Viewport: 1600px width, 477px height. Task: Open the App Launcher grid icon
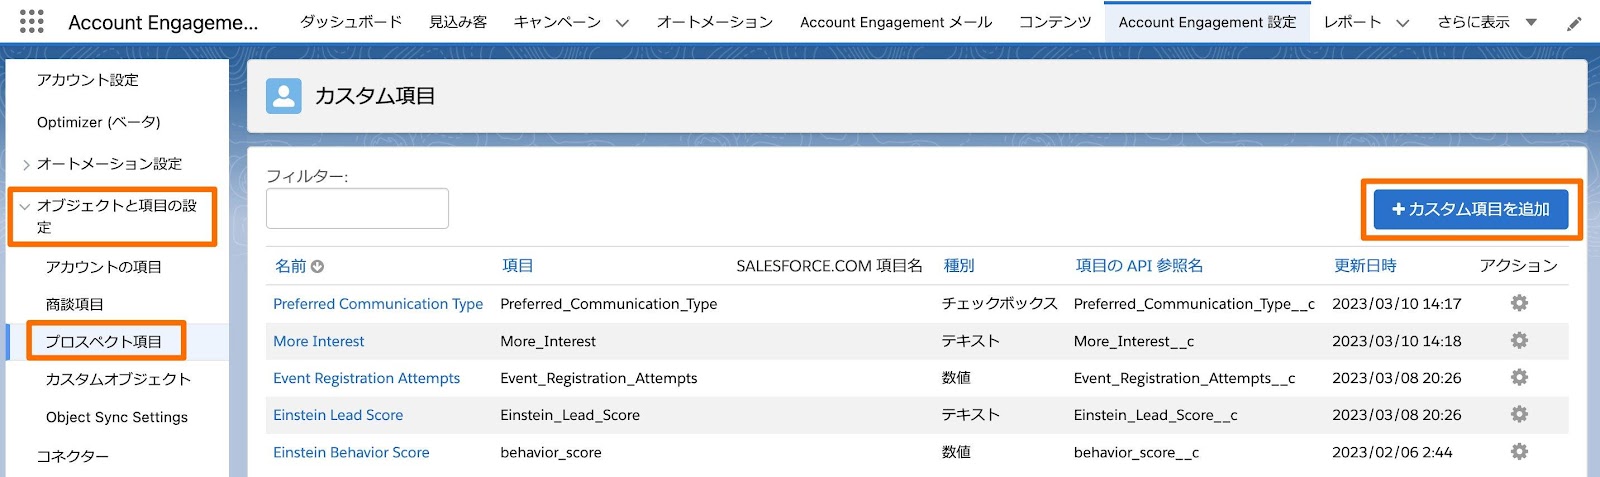pos(32,21)
